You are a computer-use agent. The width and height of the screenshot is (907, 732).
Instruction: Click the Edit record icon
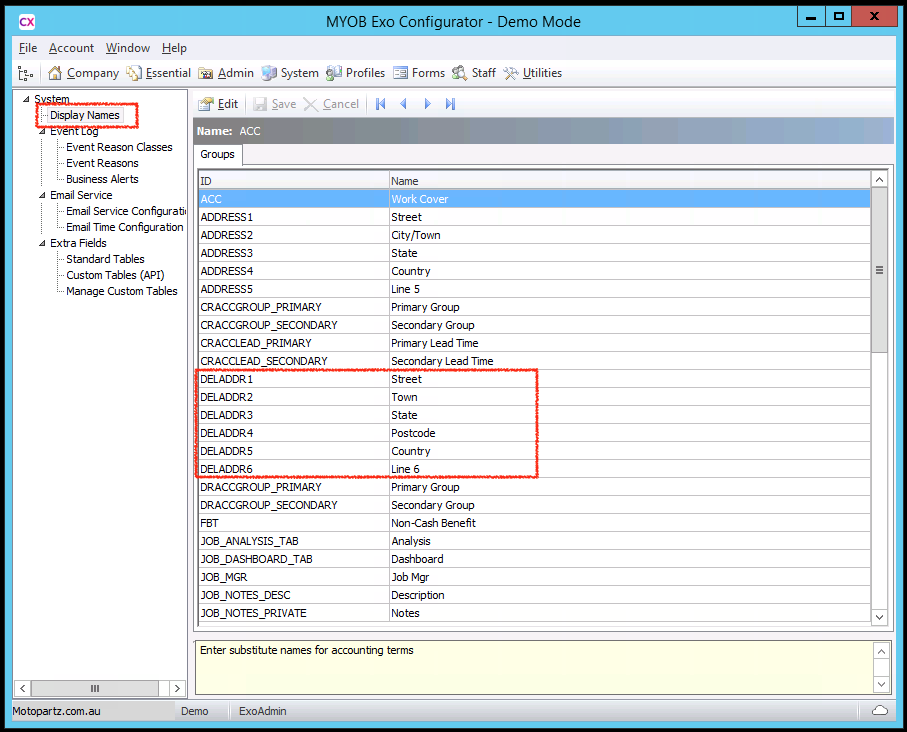point(206,104)
